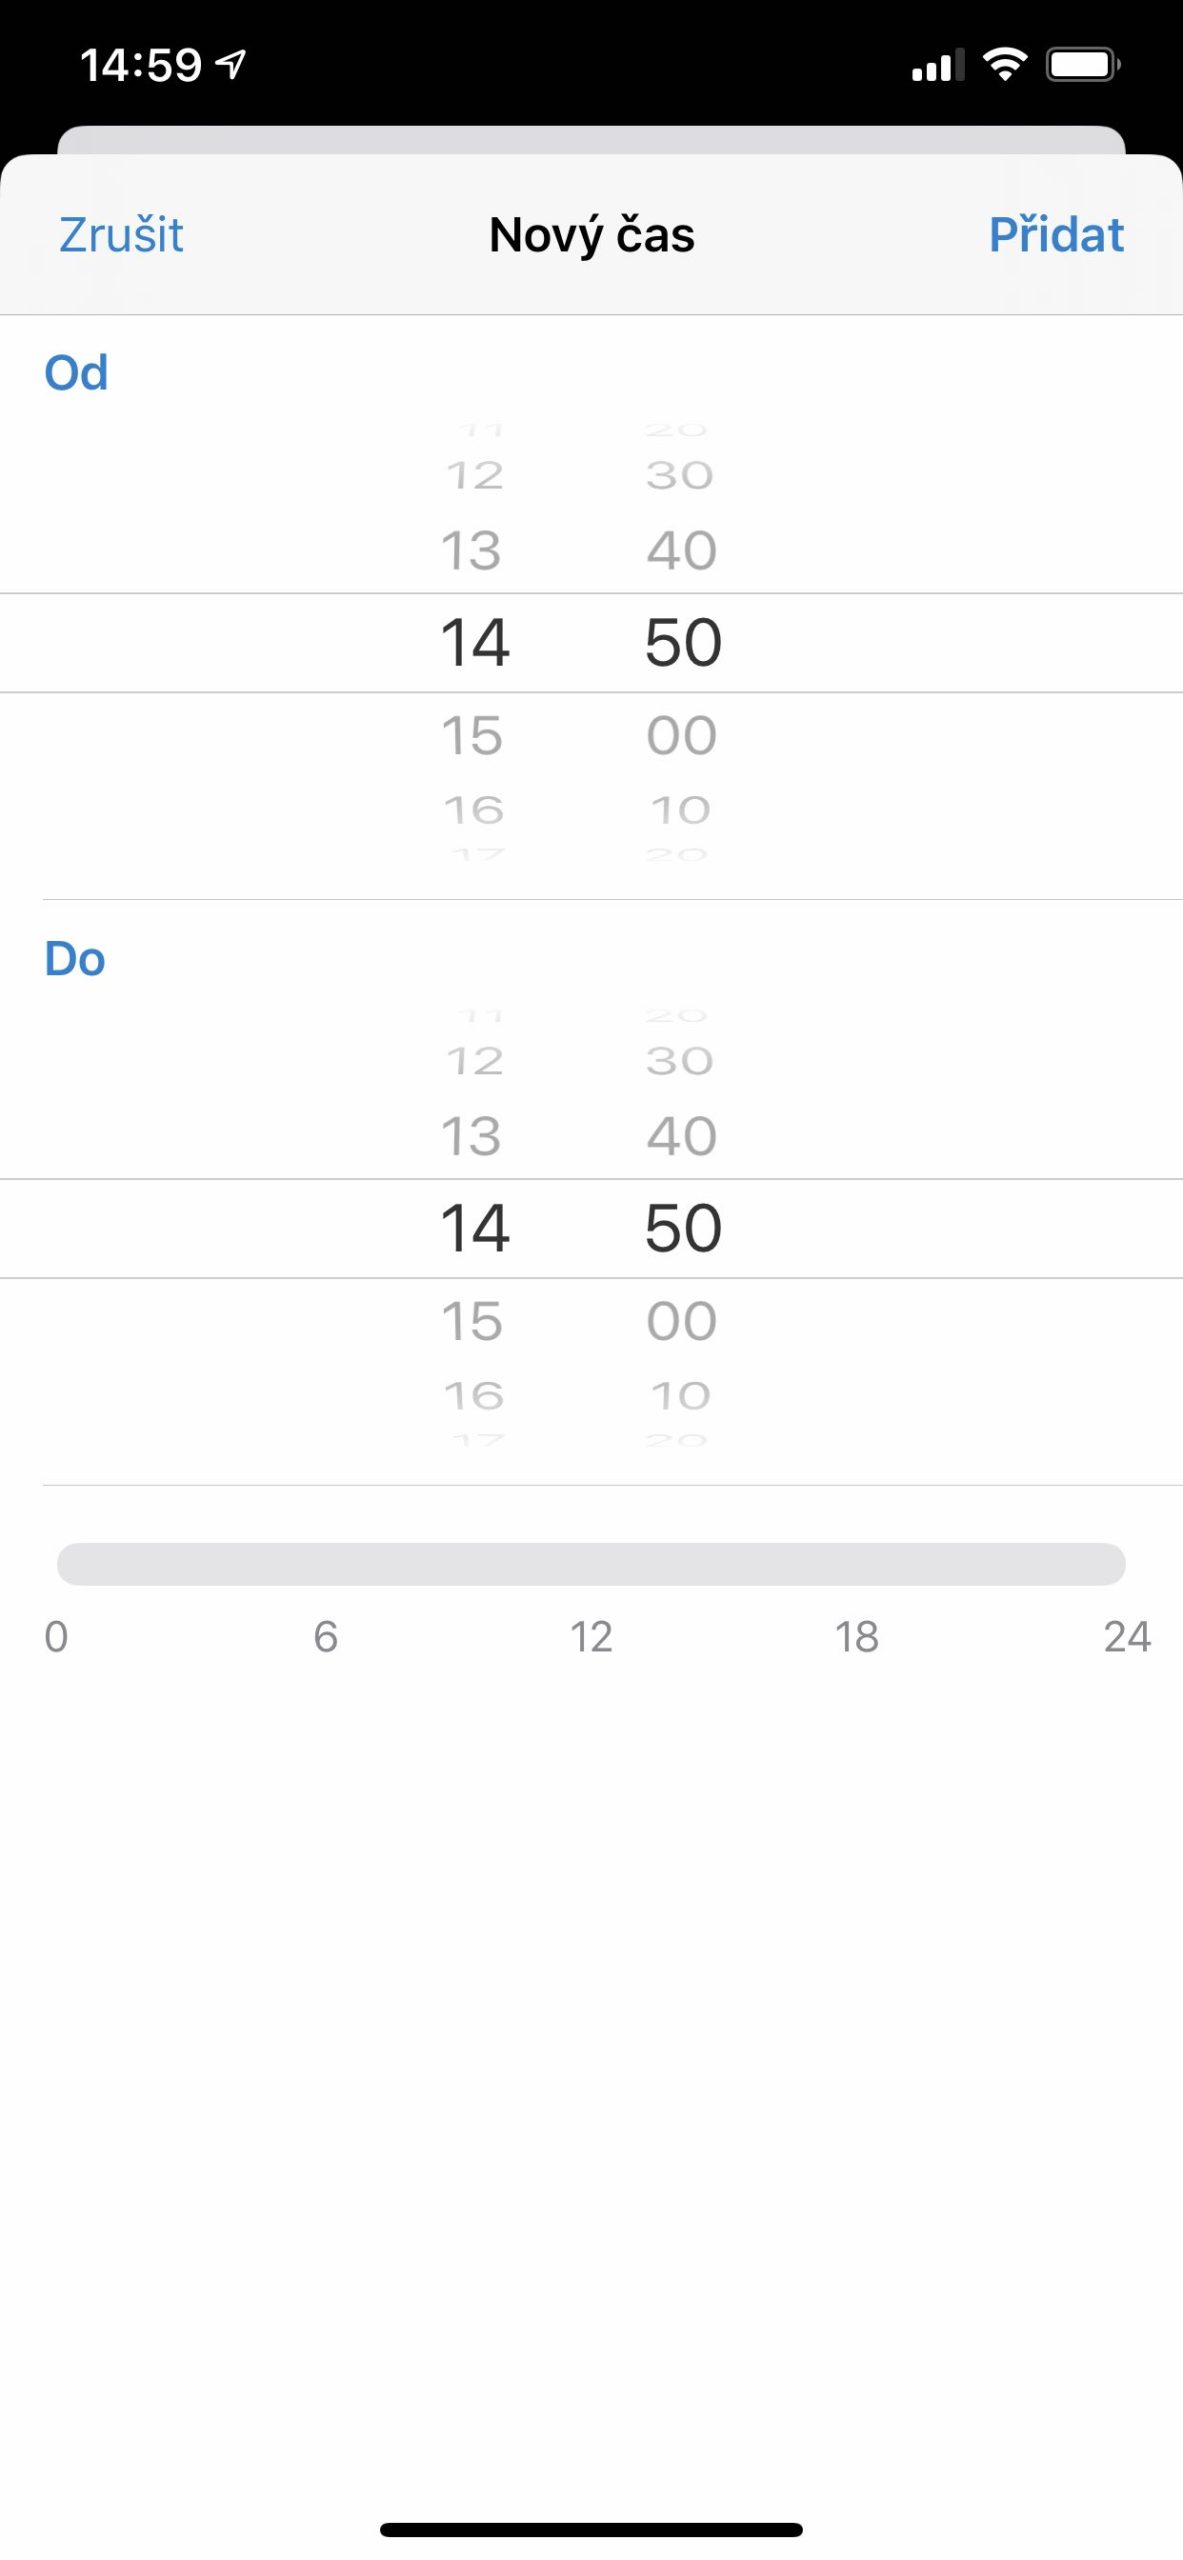This screenshot has height=2560, width=1183.
Task: Select minute 00 in the Od picker
Action: pos(681,735)
